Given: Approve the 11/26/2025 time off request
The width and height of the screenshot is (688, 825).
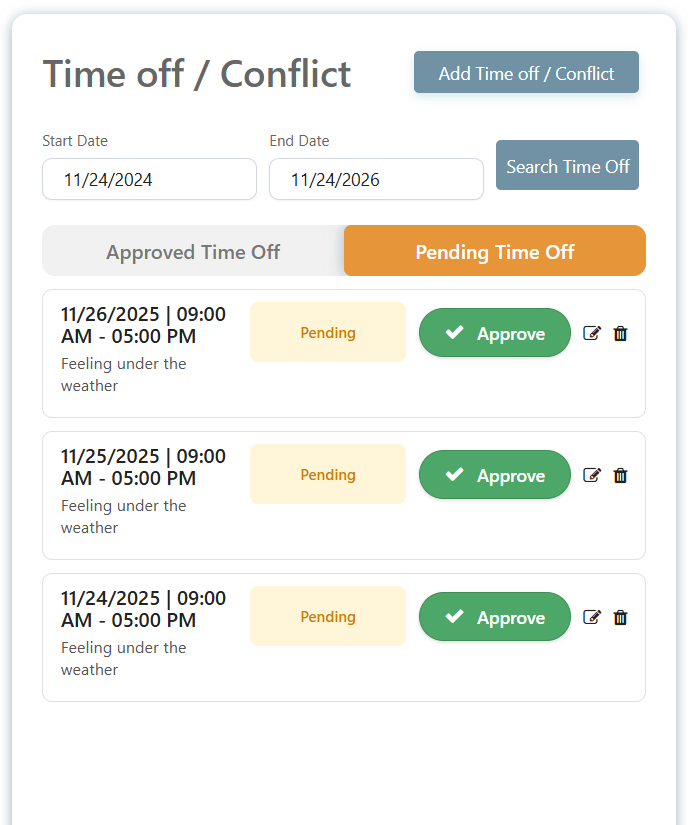Looking at the screenshot, I should pos(495,333).
